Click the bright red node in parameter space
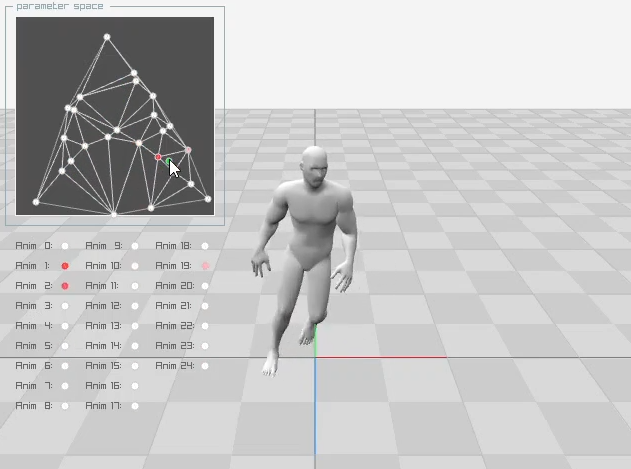This screenshot has width=631, height=469. pos(158,157)
